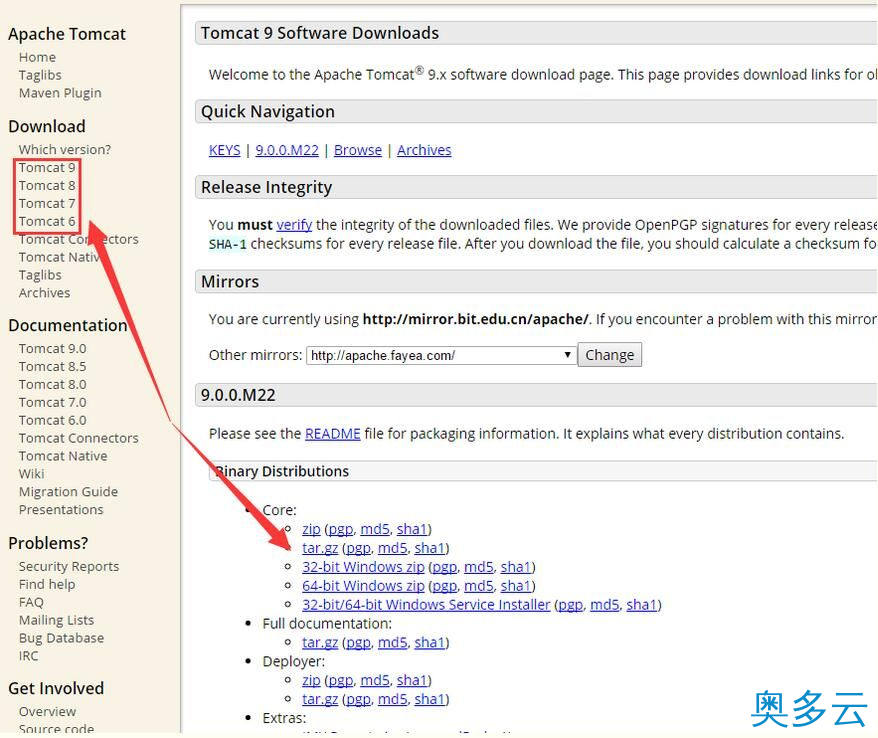The height and width of the screenshot is (738, 878).
Task: Download 64-bit Windows zip
Action: (x=363, y=586)
